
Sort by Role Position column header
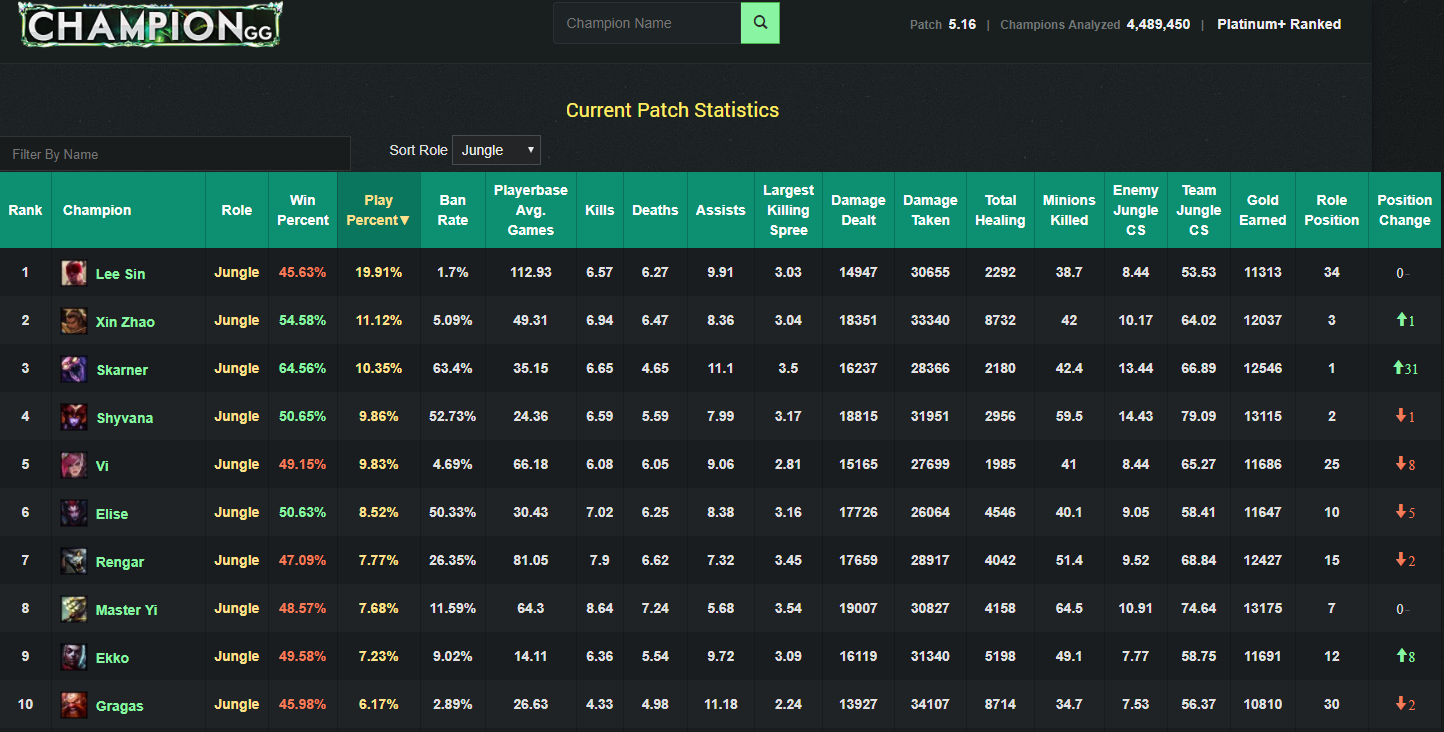pos(1332,210)
